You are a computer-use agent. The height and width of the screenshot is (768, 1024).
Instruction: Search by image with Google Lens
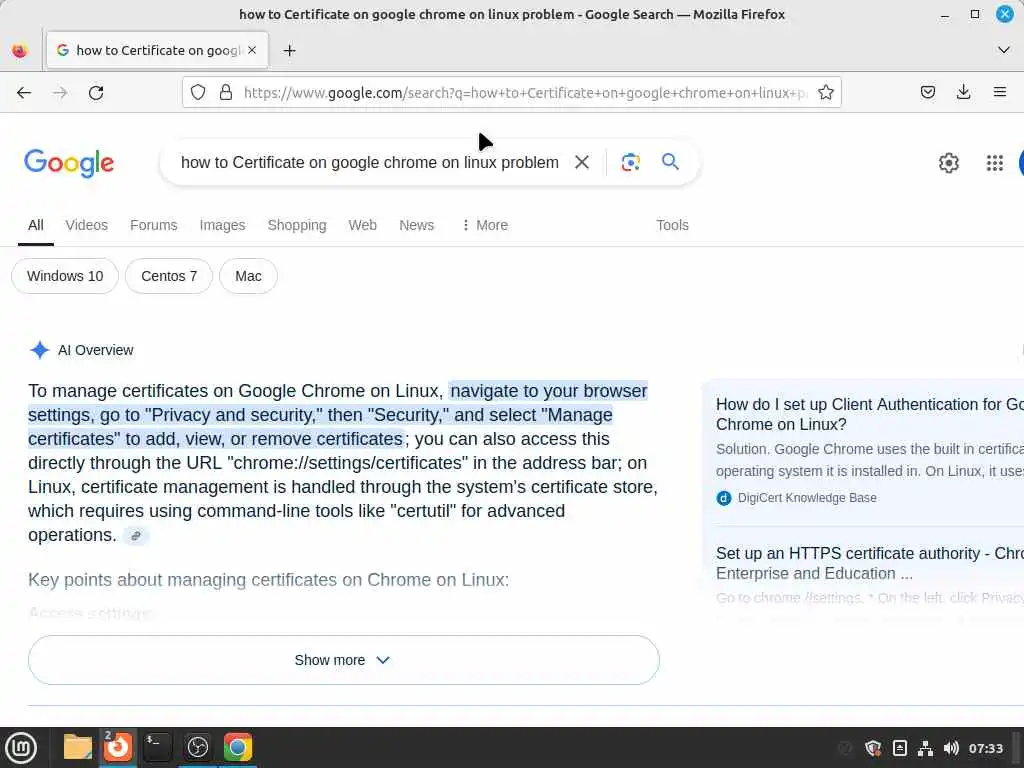pyautogui.click(x=630, y=162)
